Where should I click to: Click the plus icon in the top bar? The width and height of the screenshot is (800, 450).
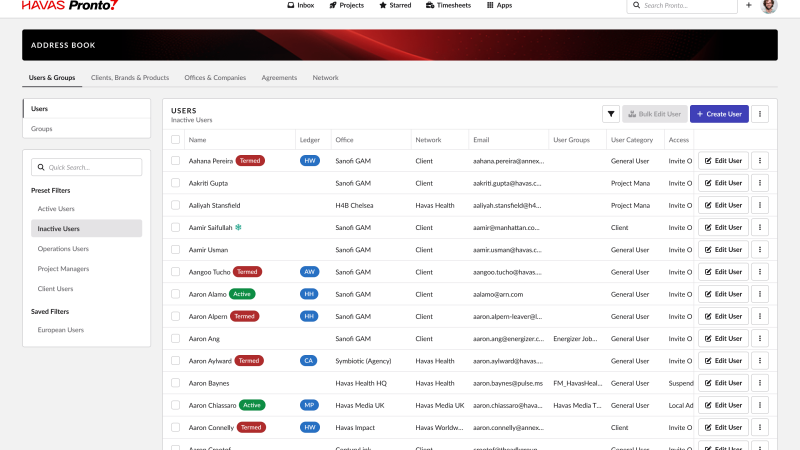point(748,5)
